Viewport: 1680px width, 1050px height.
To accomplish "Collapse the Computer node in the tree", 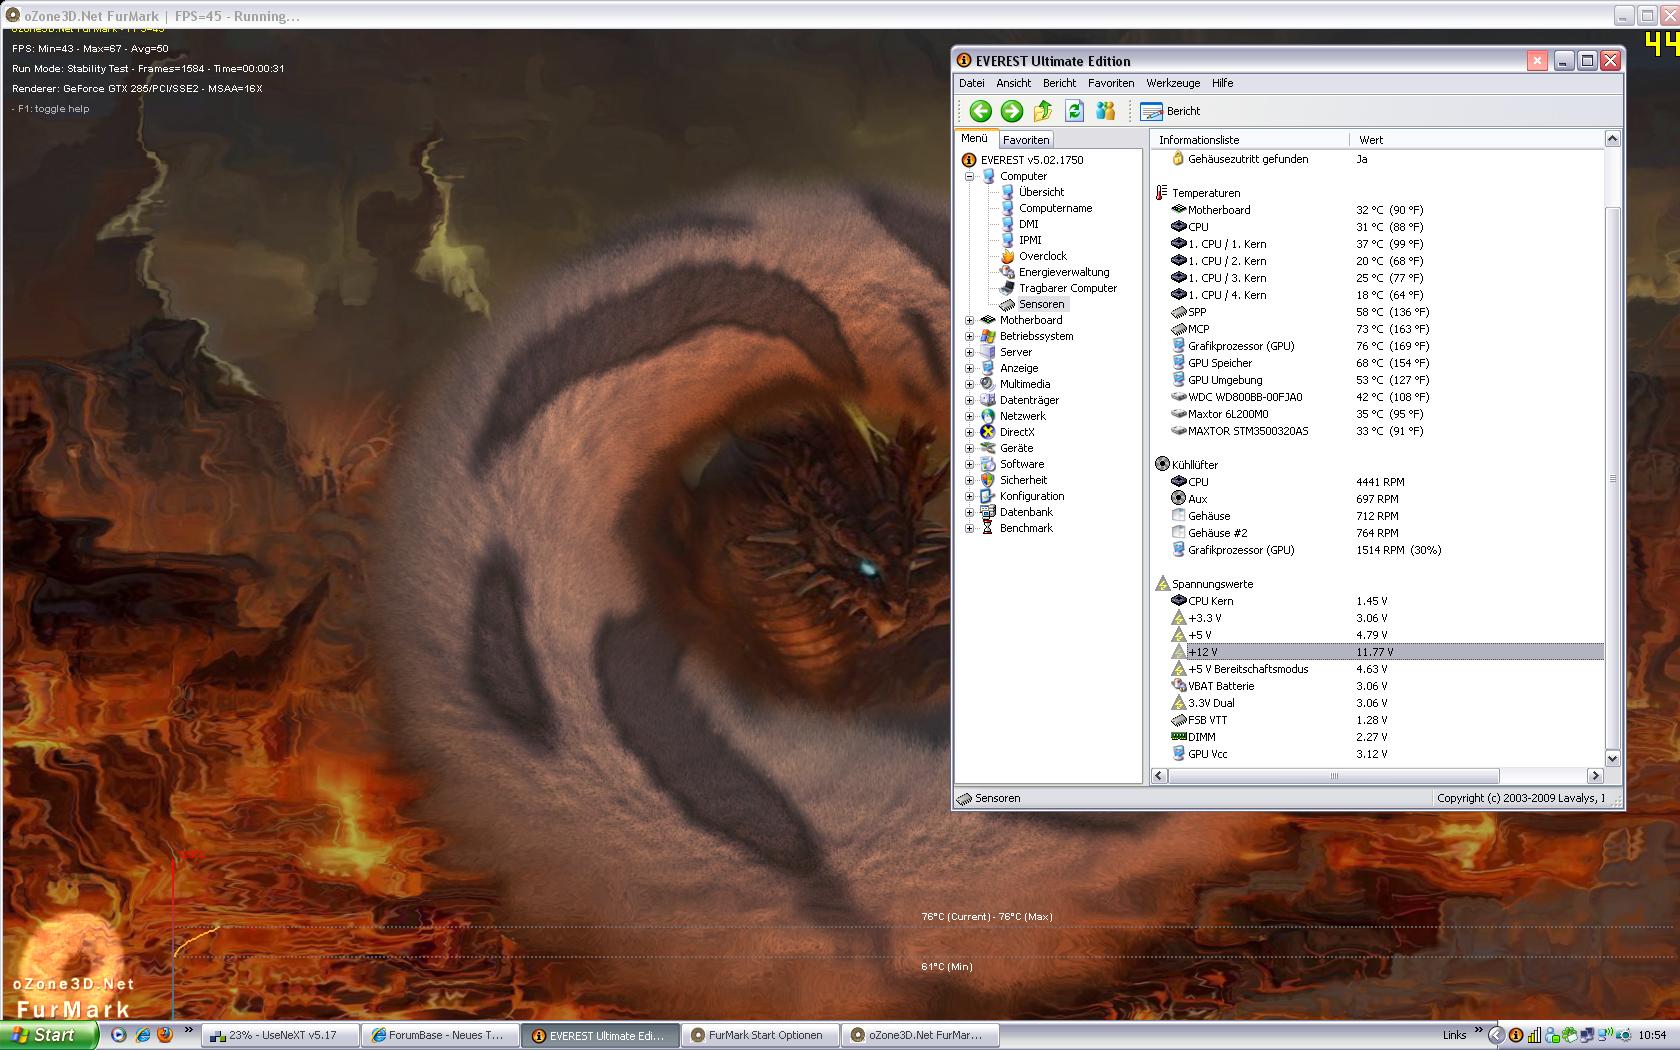I will point(969,176).
